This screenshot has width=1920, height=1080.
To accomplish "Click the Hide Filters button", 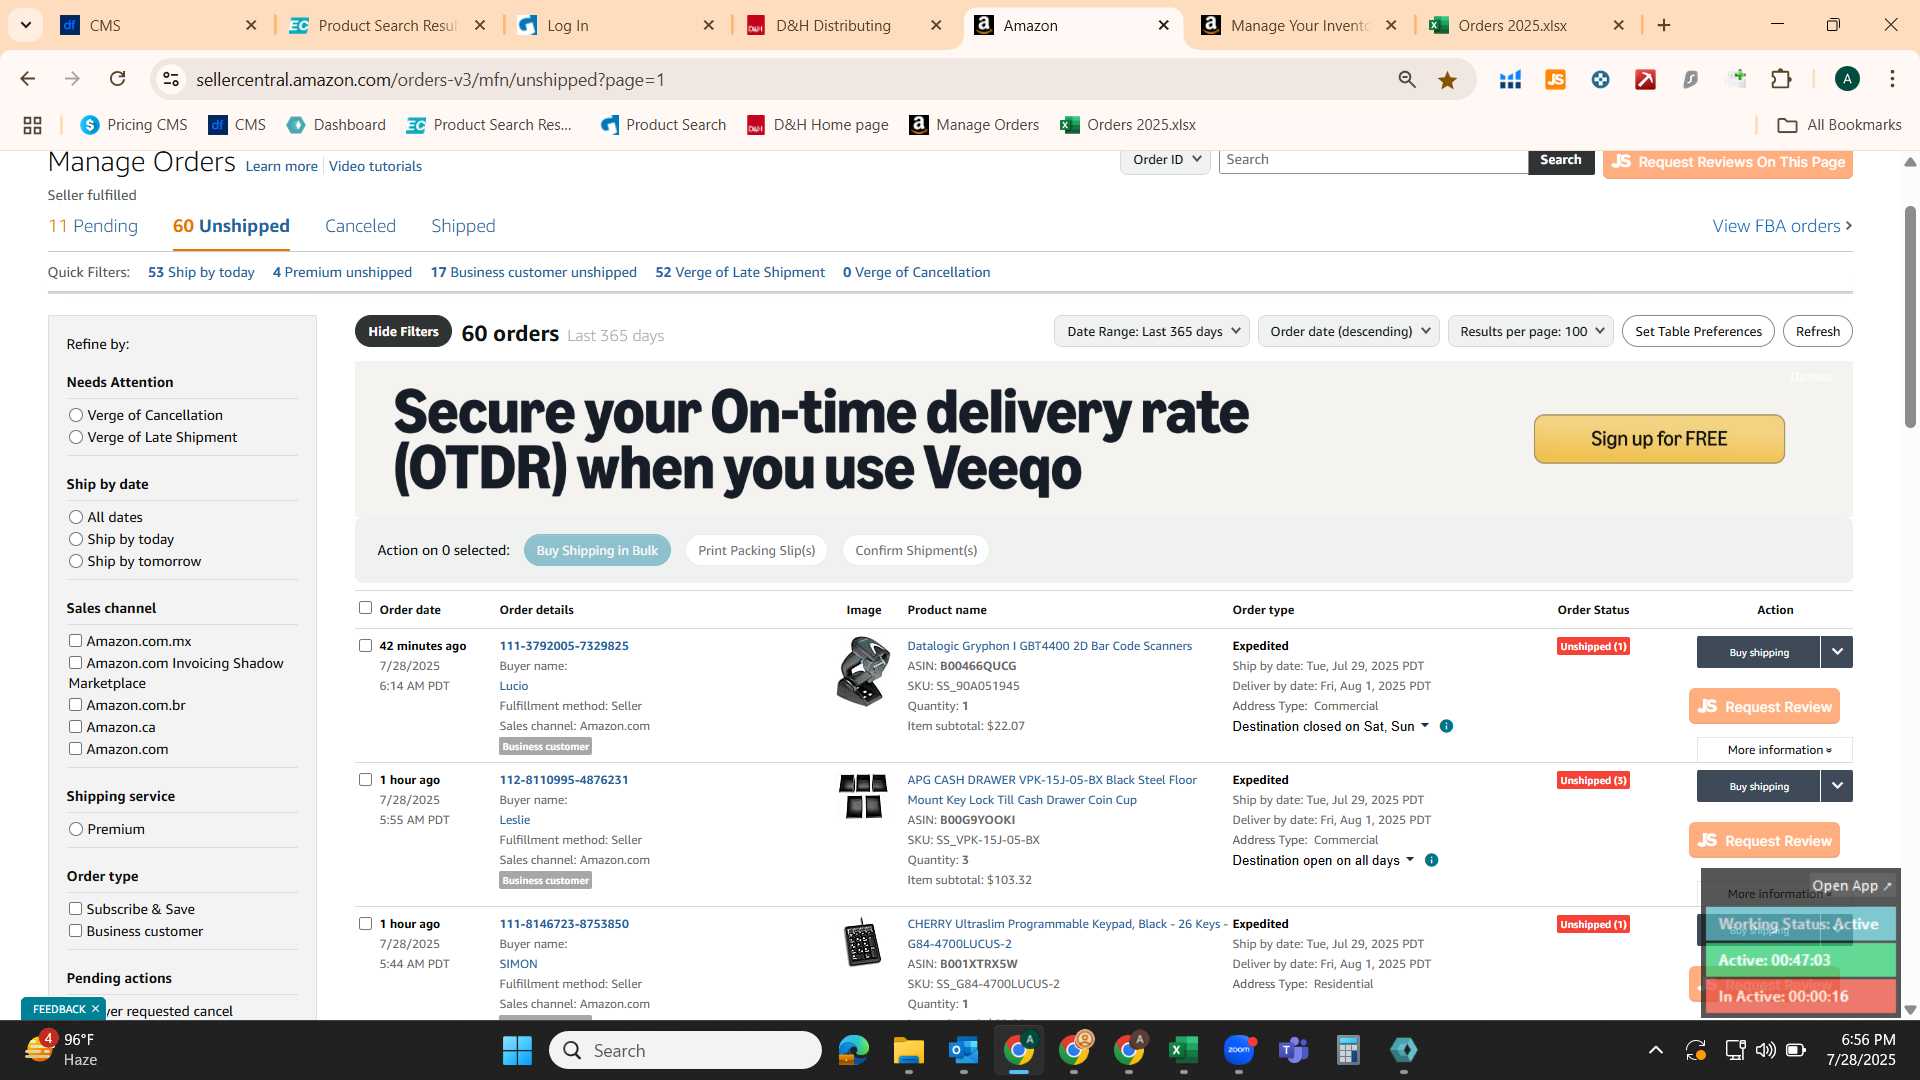I will (x=403, y=332).
